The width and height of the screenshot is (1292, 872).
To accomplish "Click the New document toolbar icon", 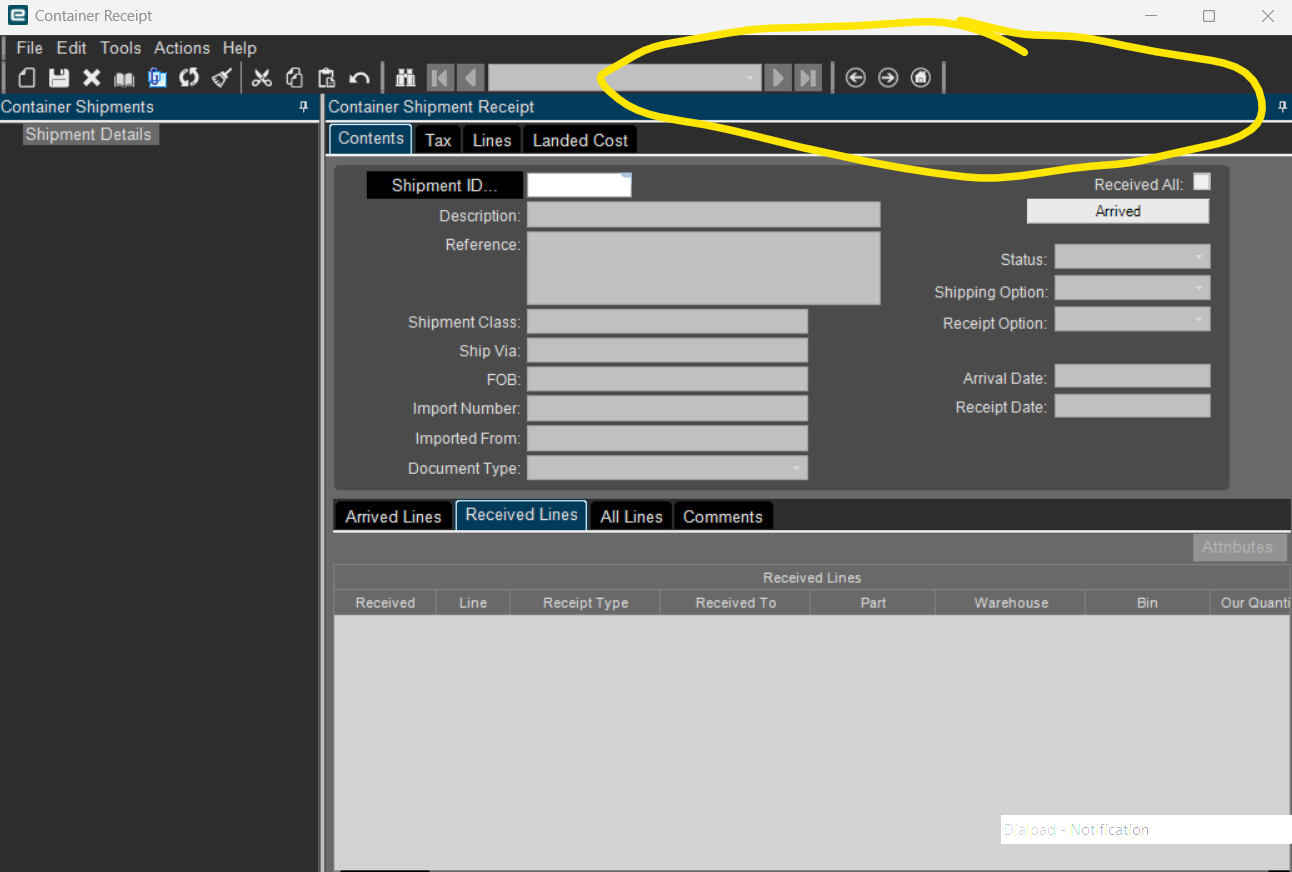I will pyautogui.click(x=27, y=78).
